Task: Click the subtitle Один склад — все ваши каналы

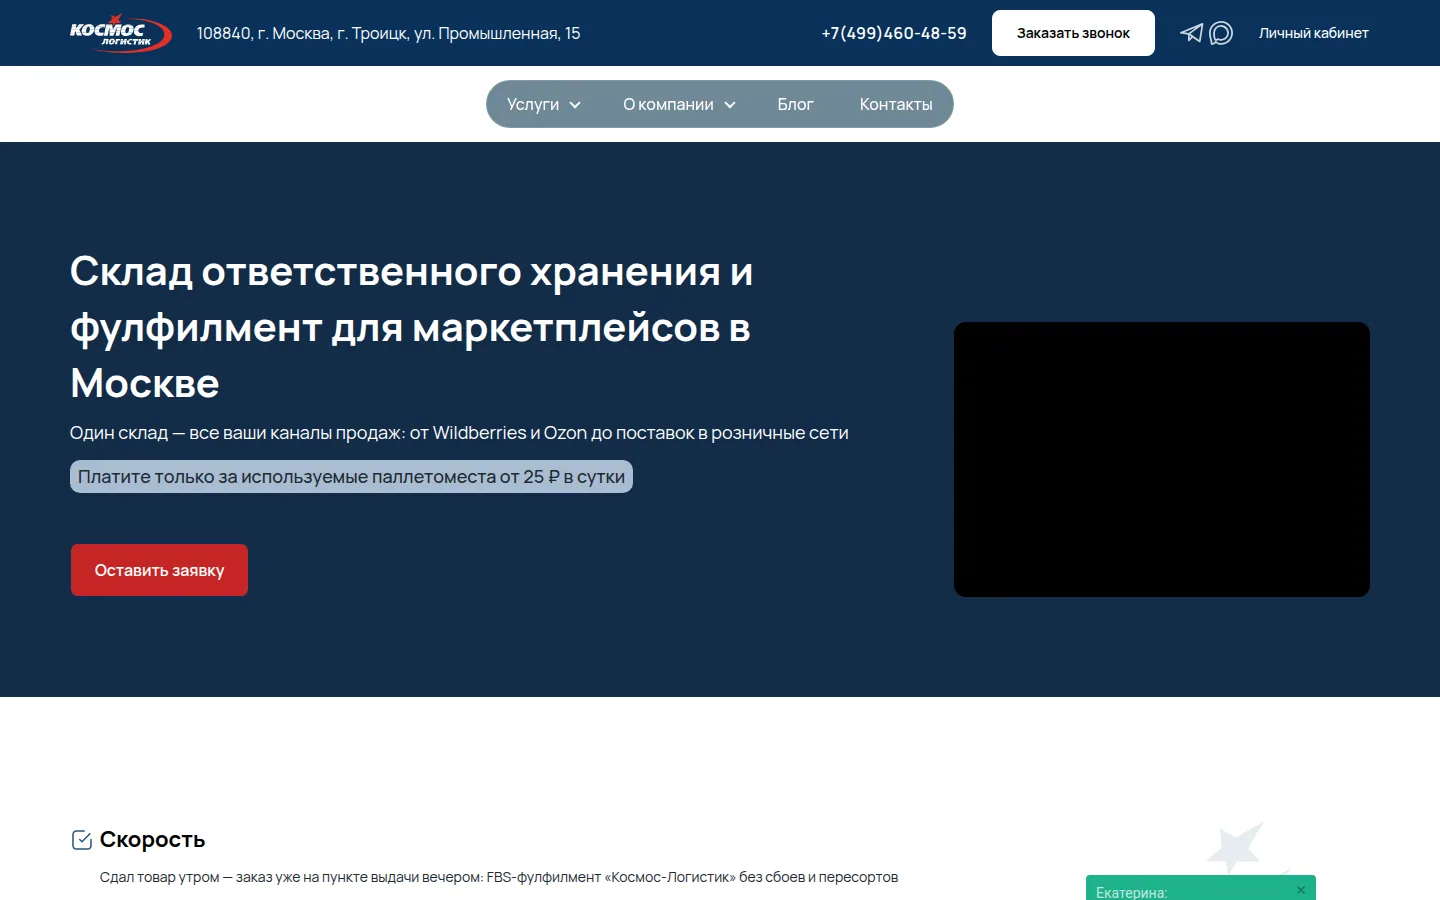Action: (x=459, y=433)
